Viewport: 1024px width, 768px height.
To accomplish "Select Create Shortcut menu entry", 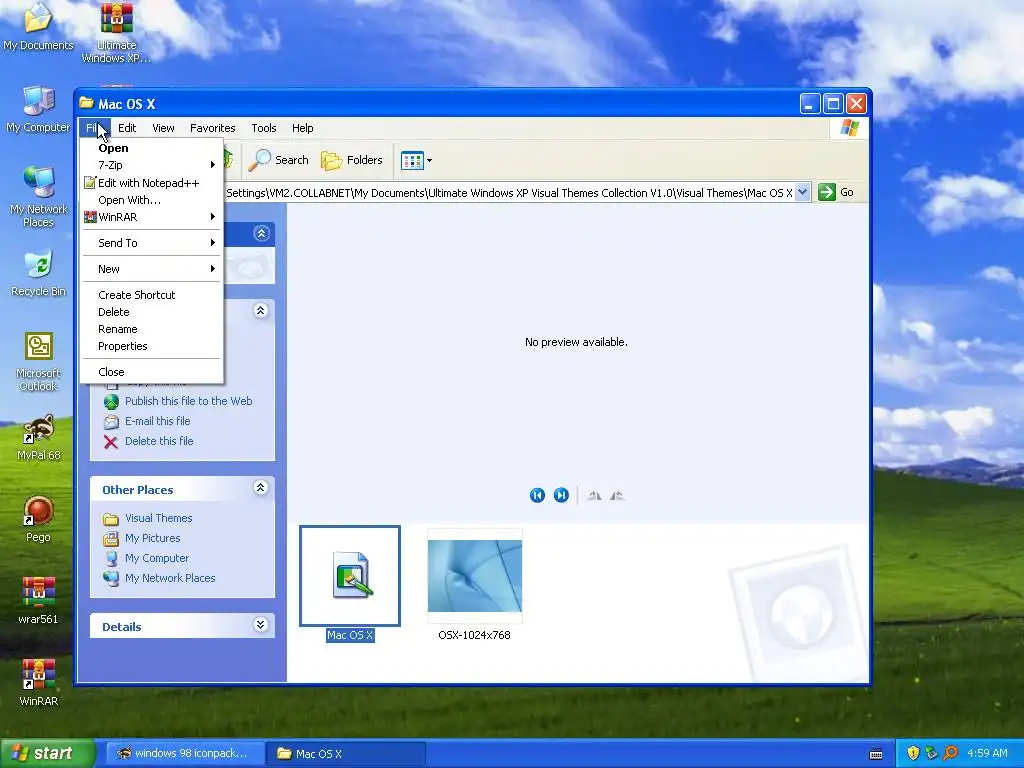I will click(x=152, y=295).
